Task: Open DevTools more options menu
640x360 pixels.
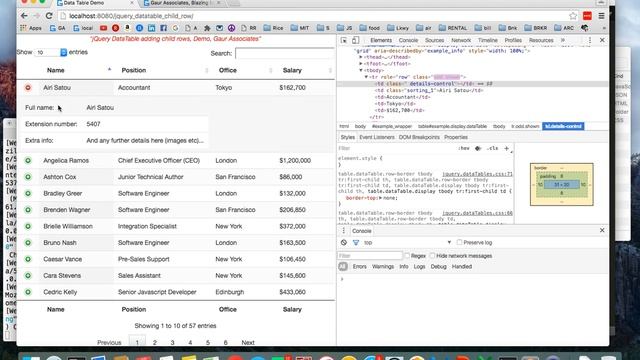Action: point(589,40)
